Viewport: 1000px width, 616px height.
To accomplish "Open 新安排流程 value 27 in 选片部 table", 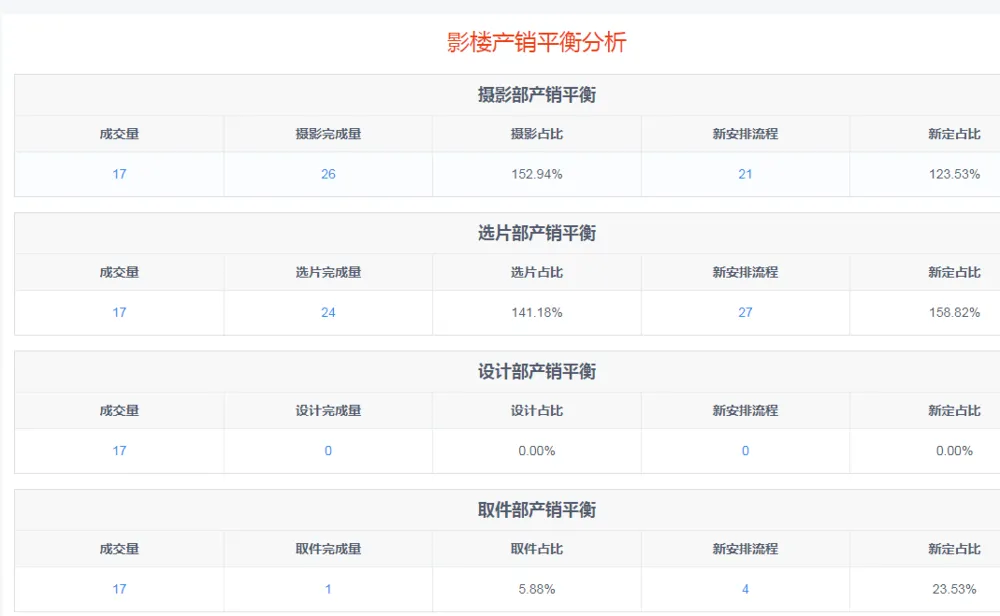I will (745, 312).
